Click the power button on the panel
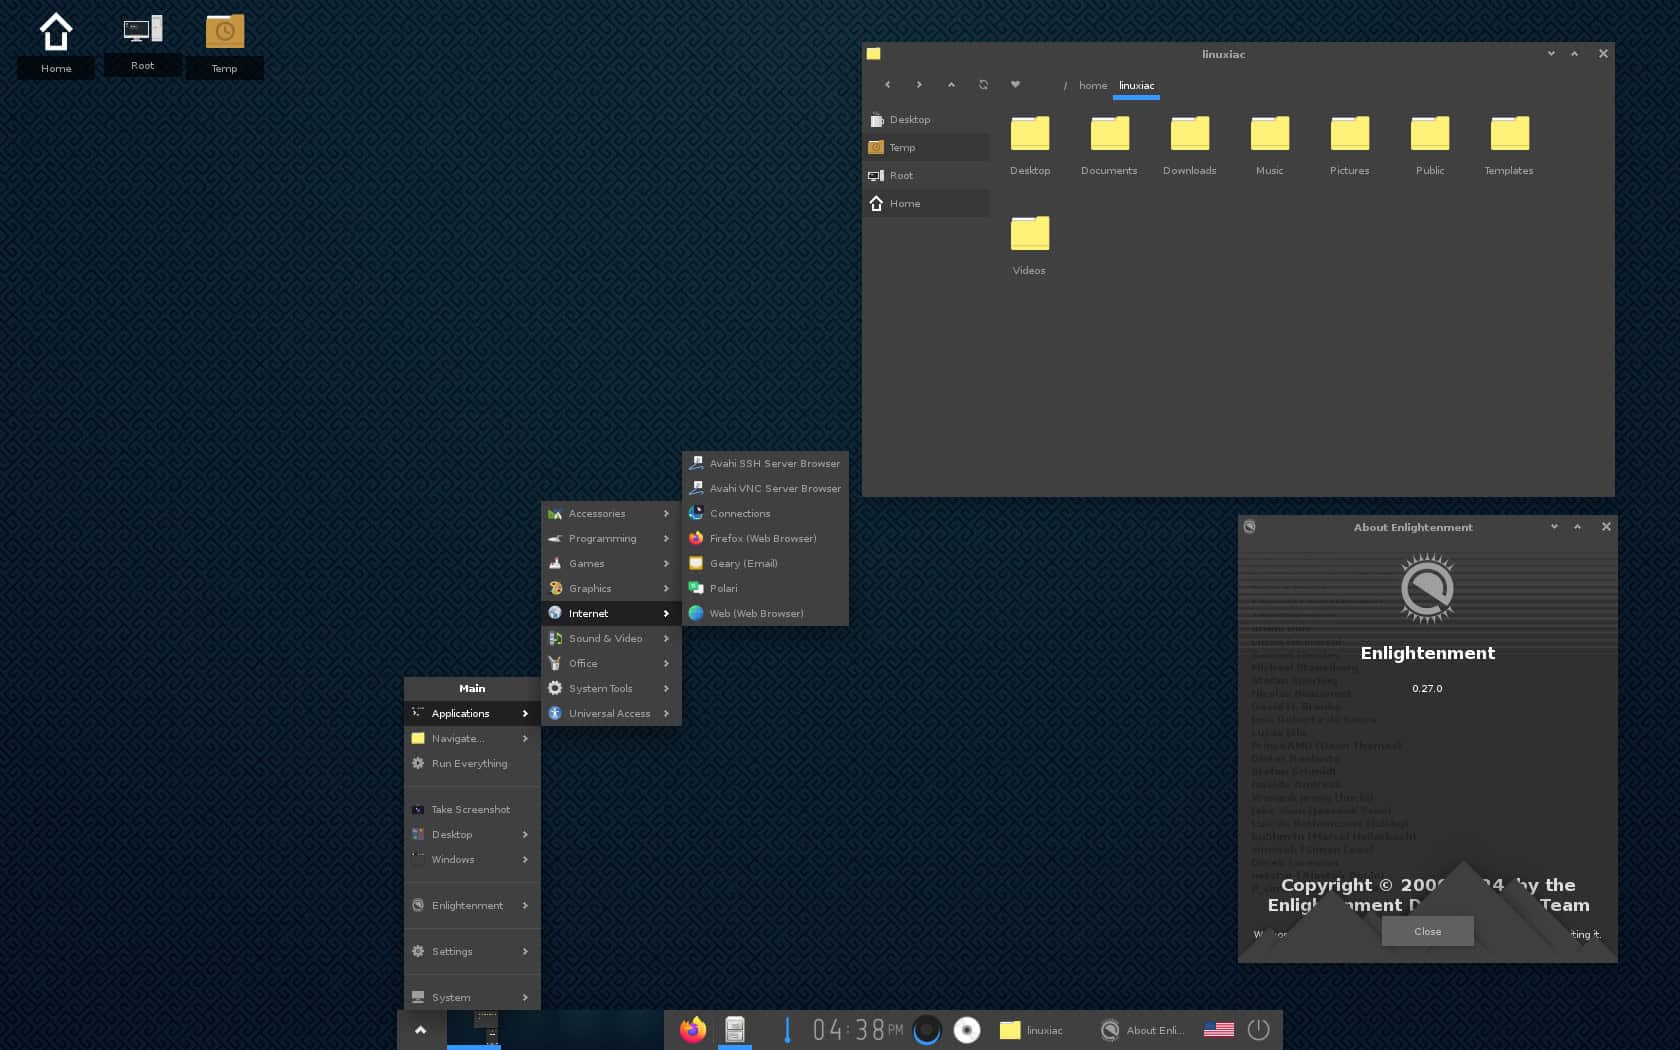 (x=1258, y=1029)
